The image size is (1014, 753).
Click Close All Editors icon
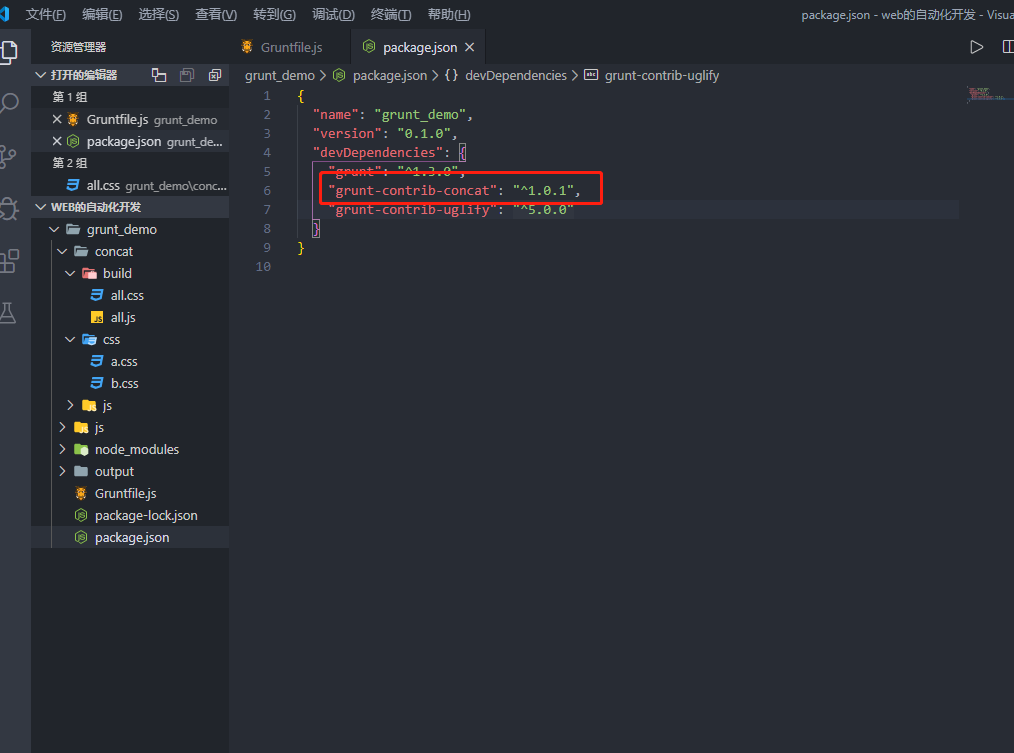[215, 75]
